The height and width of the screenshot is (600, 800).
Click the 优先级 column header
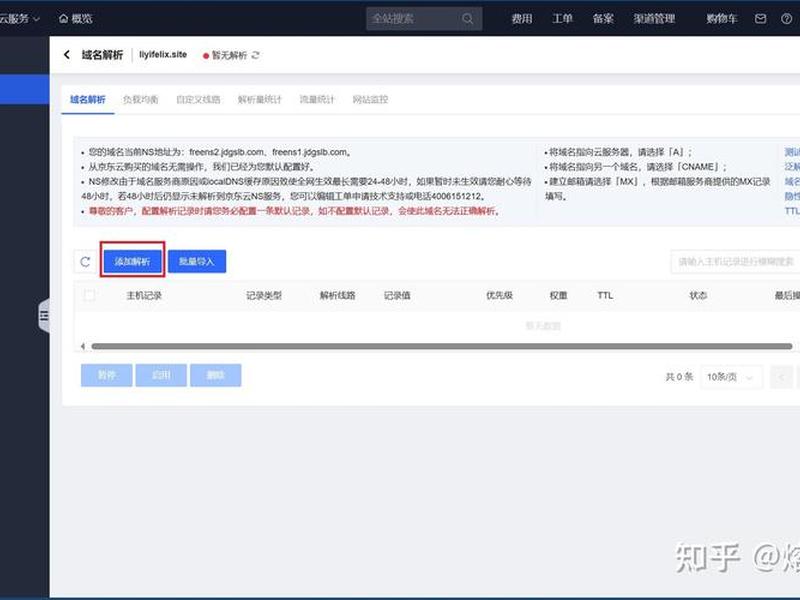tap(499, 295)
